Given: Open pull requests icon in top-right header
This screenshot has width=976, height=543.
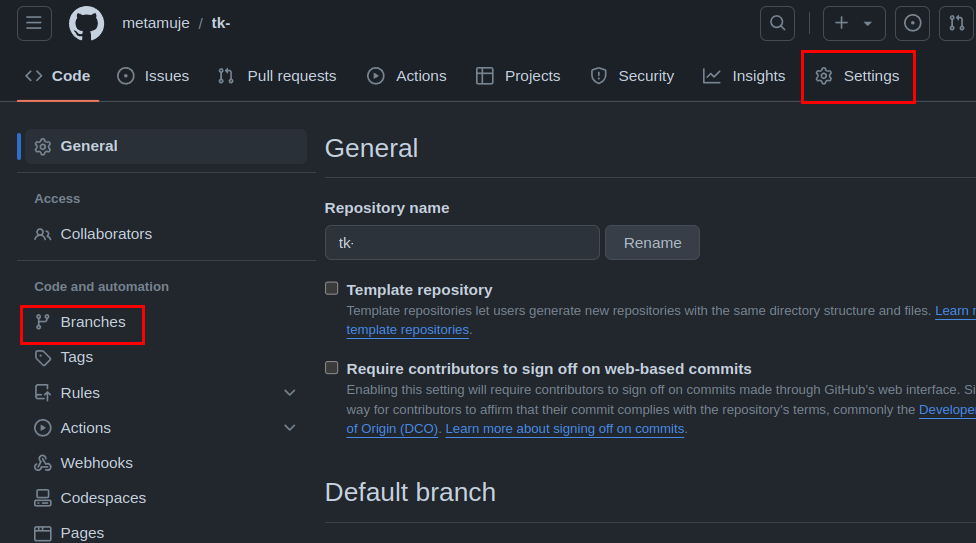Looking at the screenshot, I should coord(956,23).
